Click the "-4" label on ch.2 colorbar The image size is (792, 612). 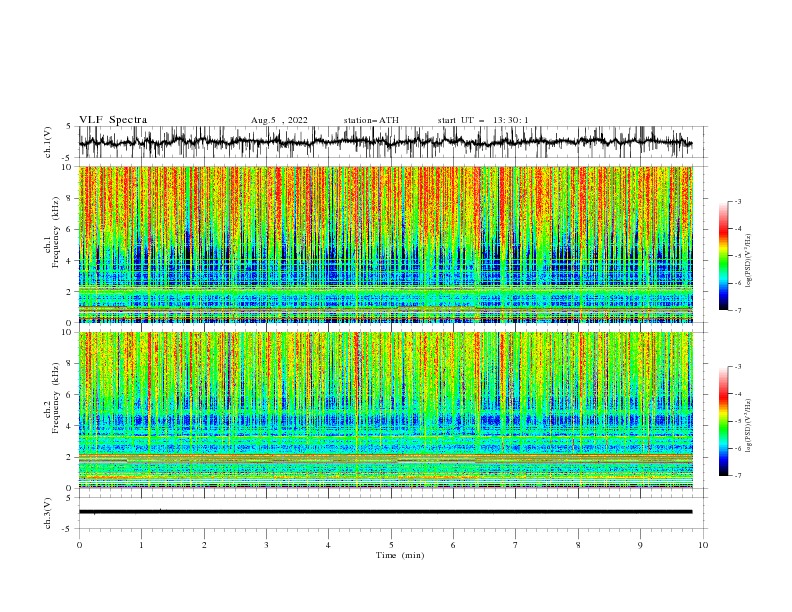738,394
